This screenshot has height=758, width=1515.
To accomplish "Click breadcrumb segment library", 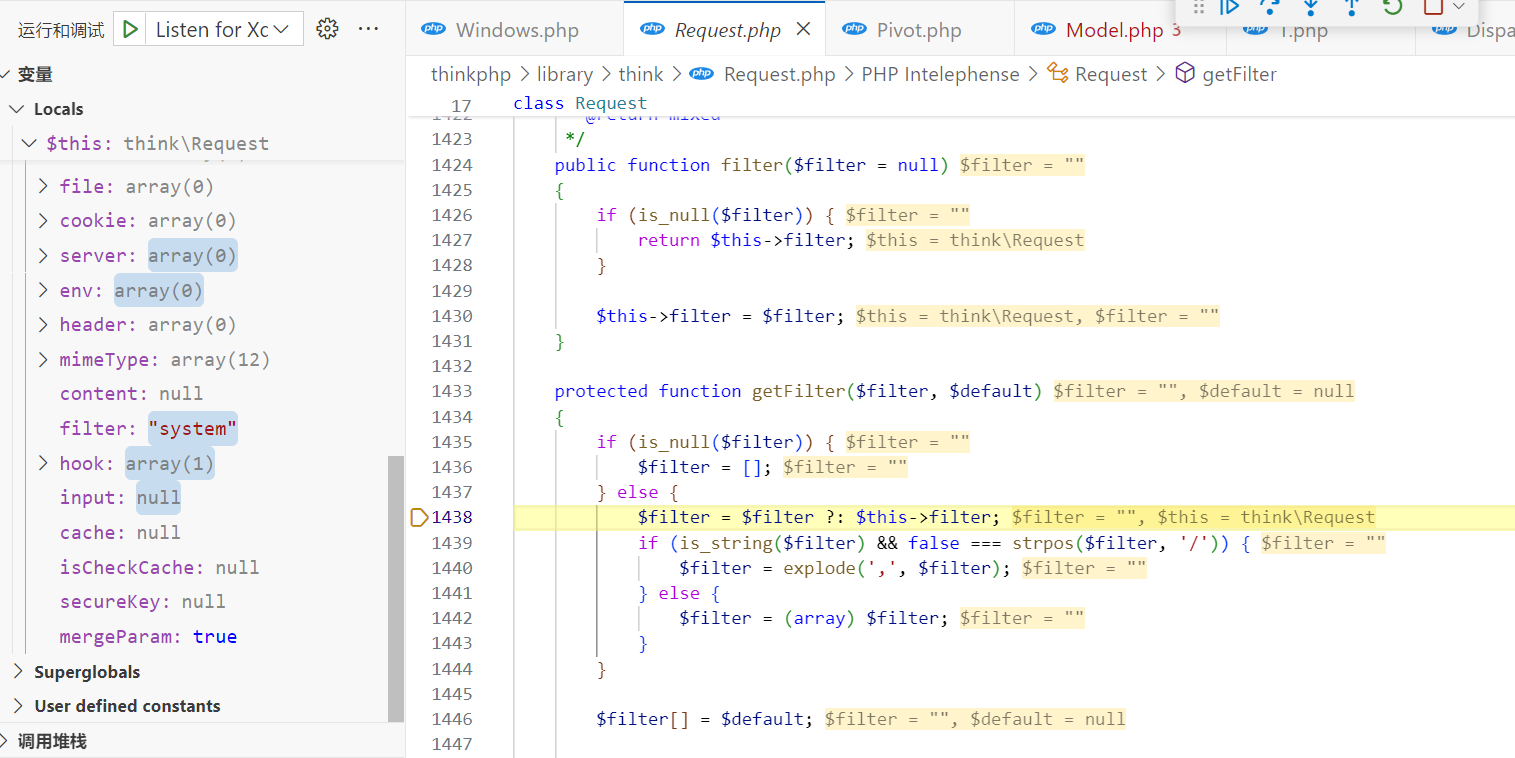I will [x=565, y=74].
